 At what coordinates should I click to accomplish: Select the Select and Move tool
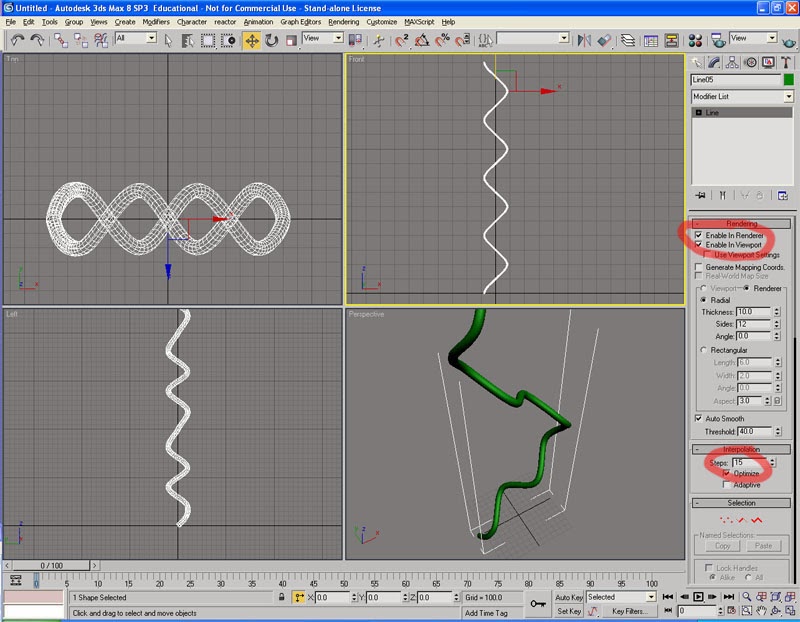pos(252,40)
